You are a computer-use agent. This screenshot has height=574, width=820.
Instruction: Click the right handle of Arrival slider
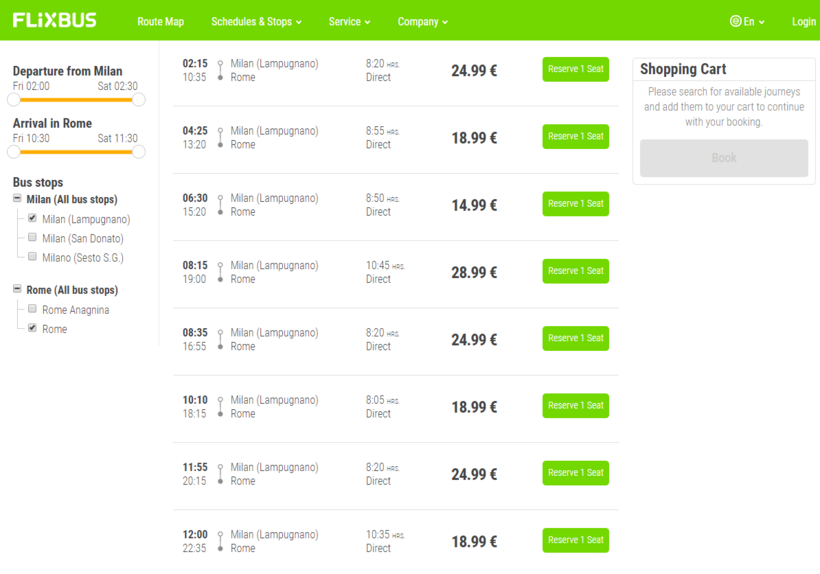click(139, 152)
